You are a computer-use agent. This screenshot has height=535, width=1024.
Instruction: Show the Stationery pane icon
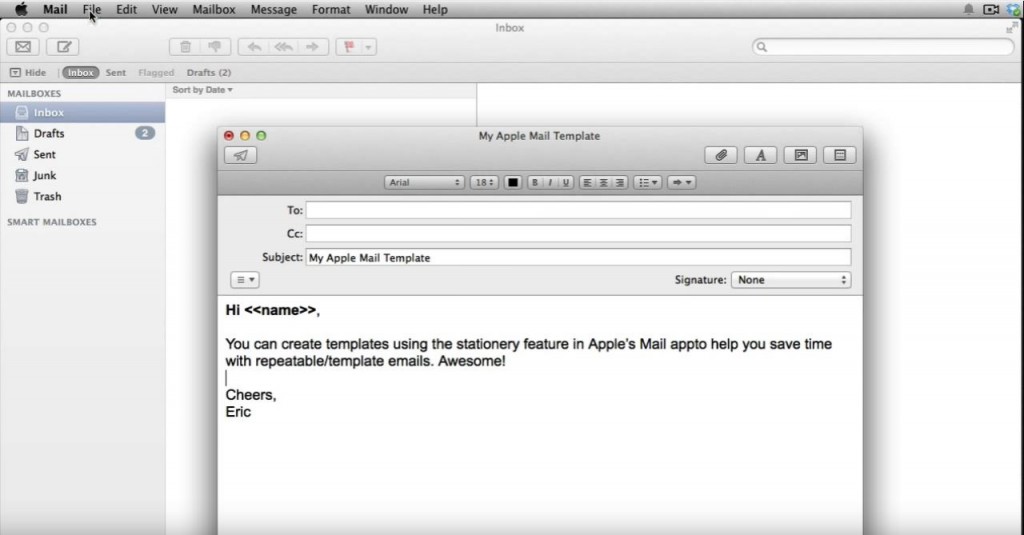click(840, 155)
